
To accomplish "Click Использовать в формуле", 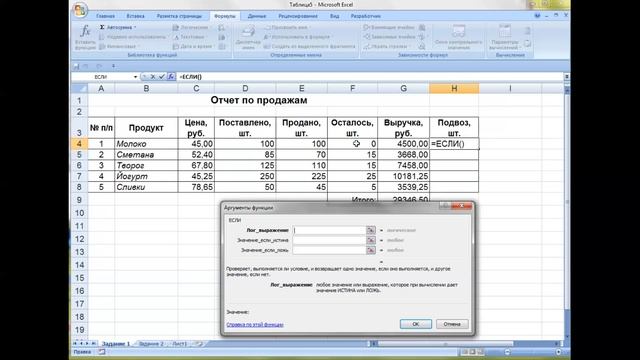I will 299,37.
